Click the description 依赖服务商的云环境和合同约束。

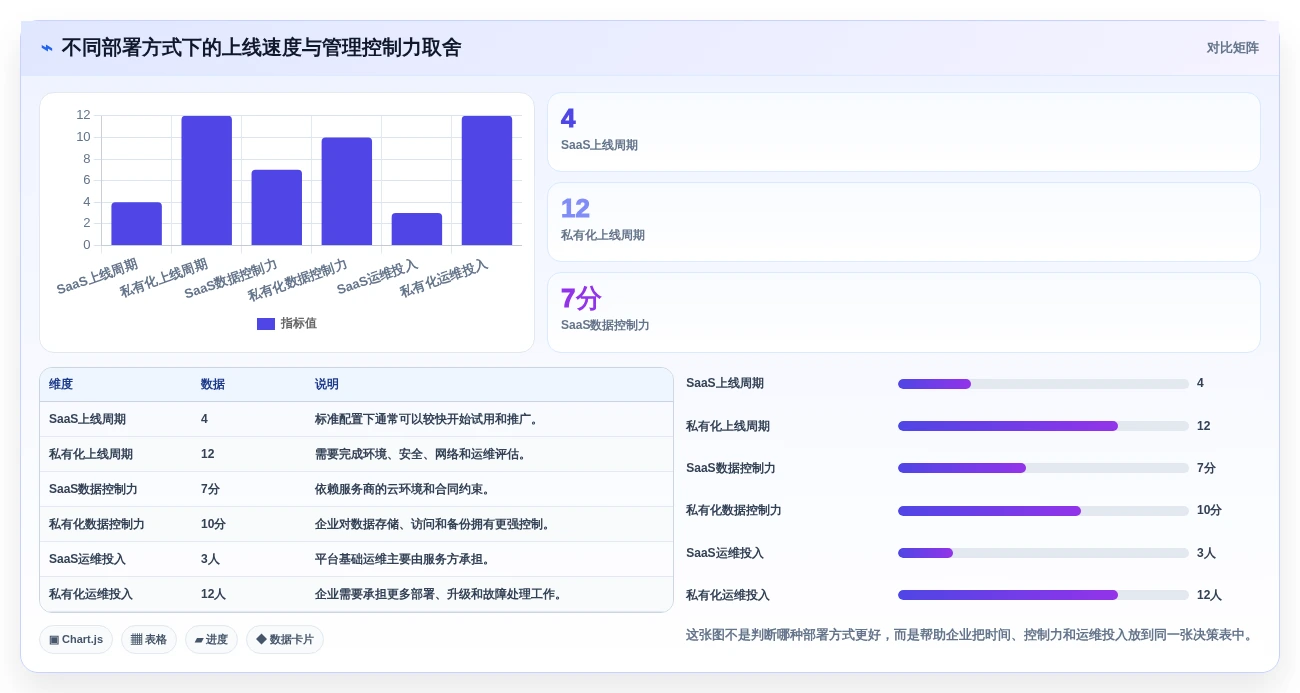[x=402, y=490]
